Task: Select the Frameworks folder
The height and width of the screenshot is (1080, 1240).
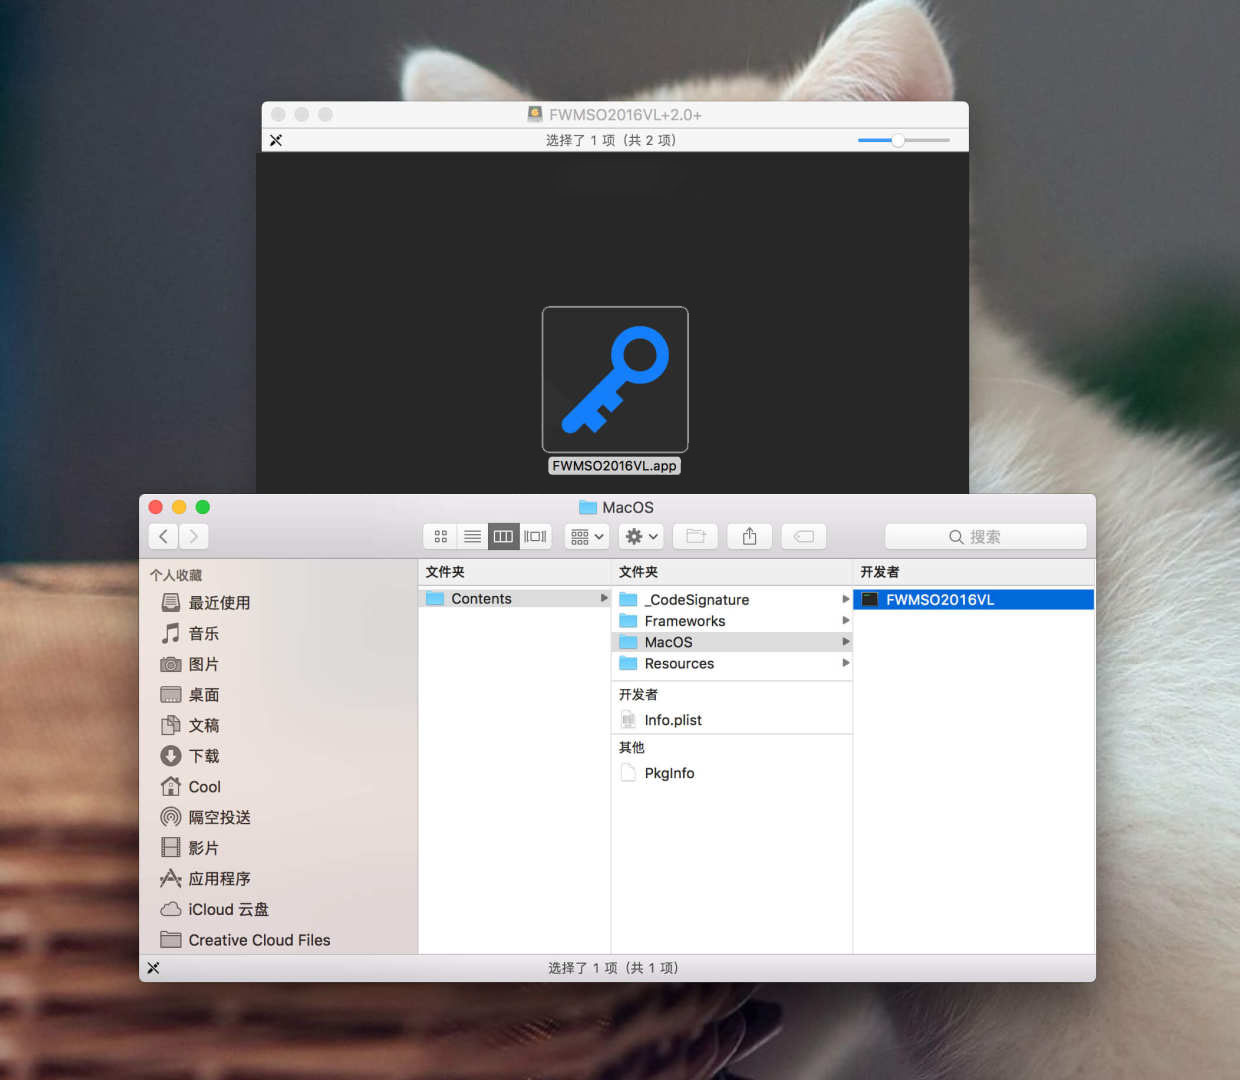Action: click(x=732, y=621)
